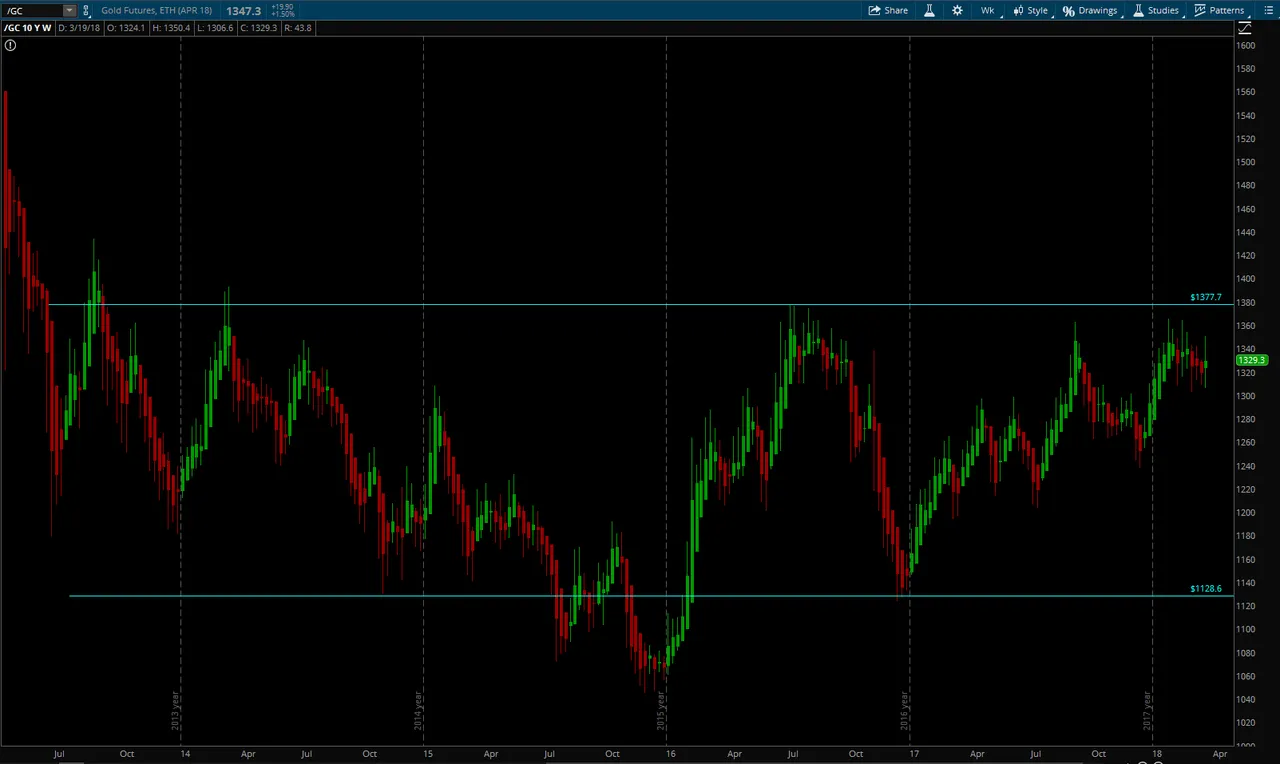Click the L: 1306.6 low value
The width and height of the screenshot is (1280, 764).
point(216,28)
